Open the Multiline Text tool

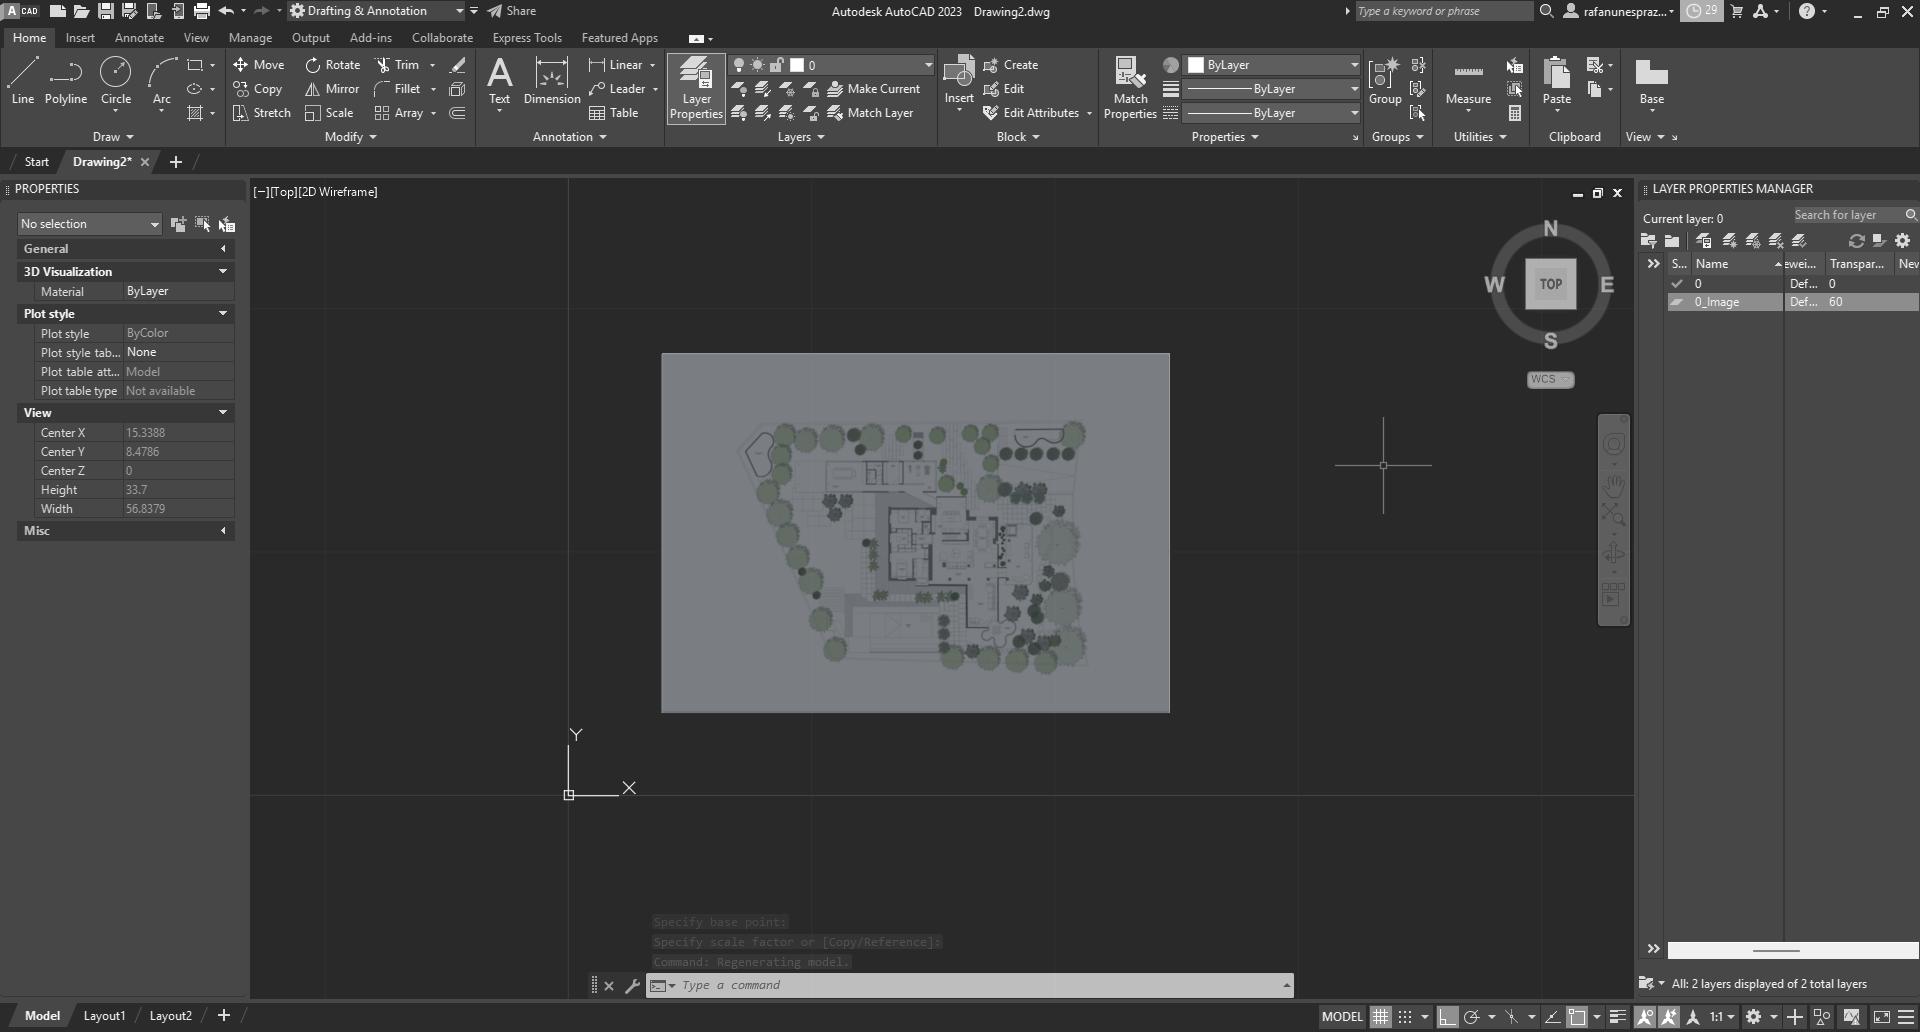click(499, 80)
